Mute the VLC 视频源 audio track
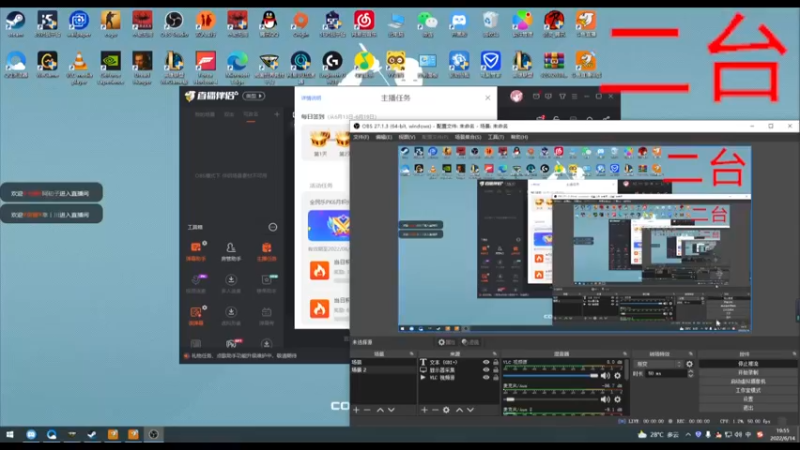 click(606, 376)
